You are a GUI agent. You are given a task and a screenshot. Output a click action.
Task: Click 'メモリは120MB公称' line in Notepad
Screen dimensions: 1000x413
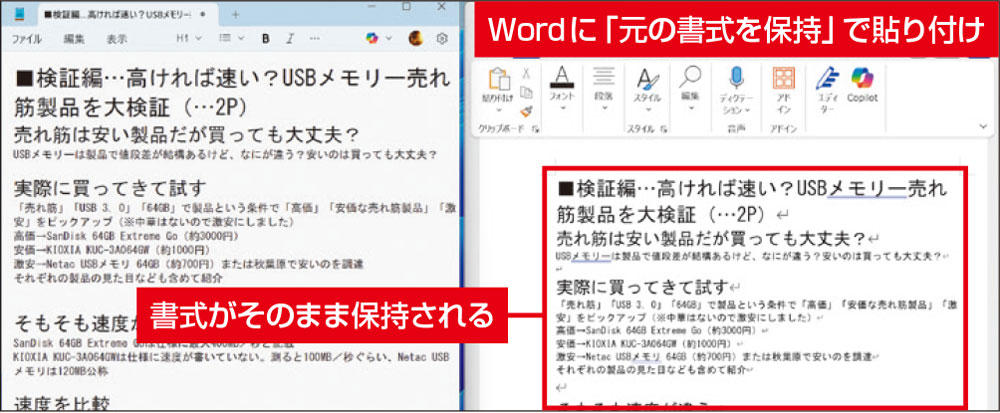61,370
